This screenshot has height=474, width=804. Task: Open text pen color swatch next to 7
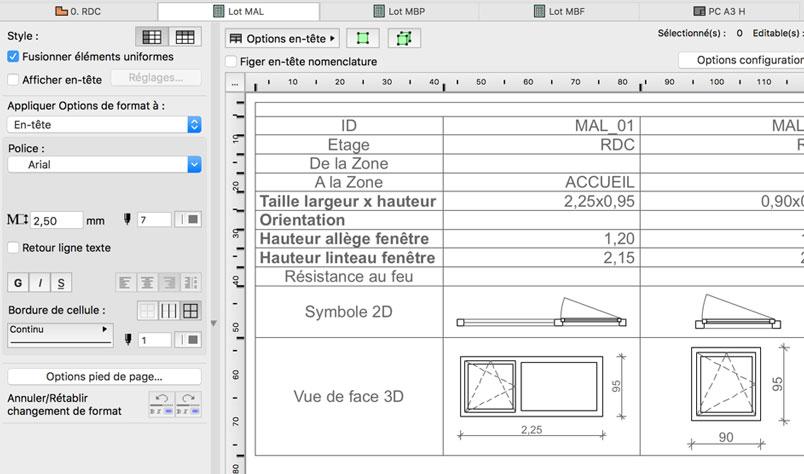point(188,220)
